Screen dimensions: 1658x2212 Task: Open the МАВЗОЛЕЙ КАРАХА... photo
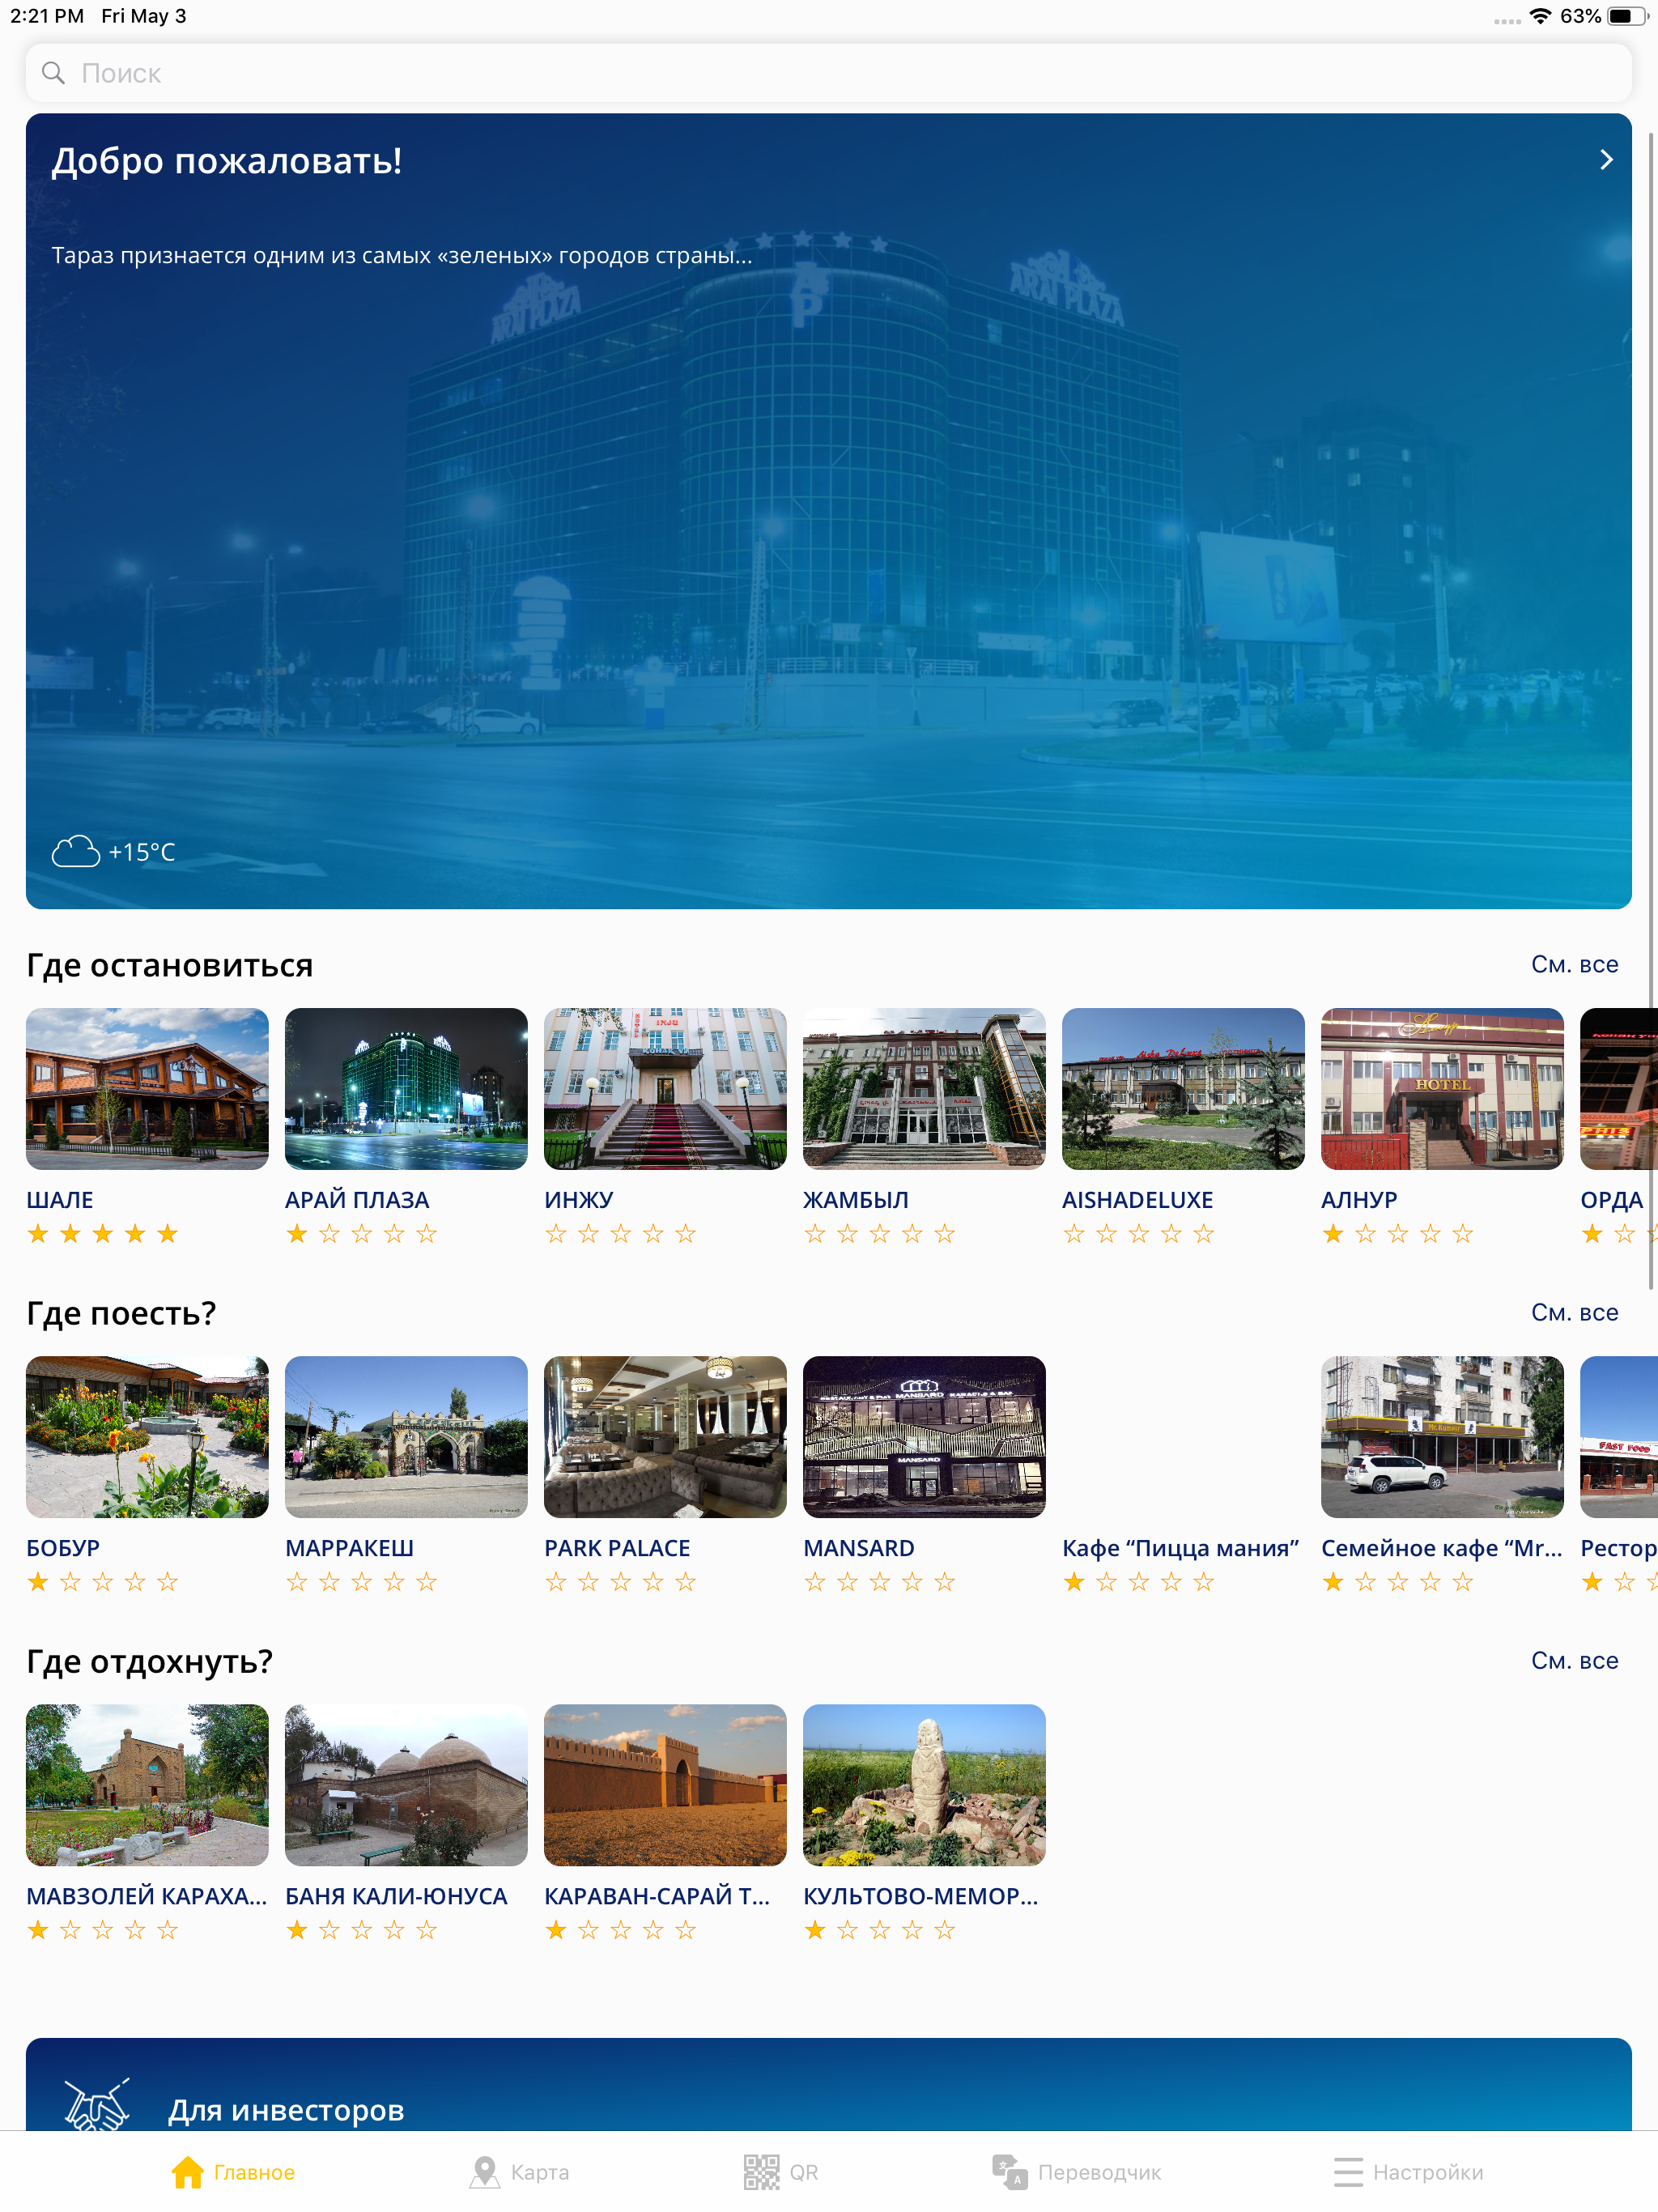pyautogui.click(x=147, y=1785)
